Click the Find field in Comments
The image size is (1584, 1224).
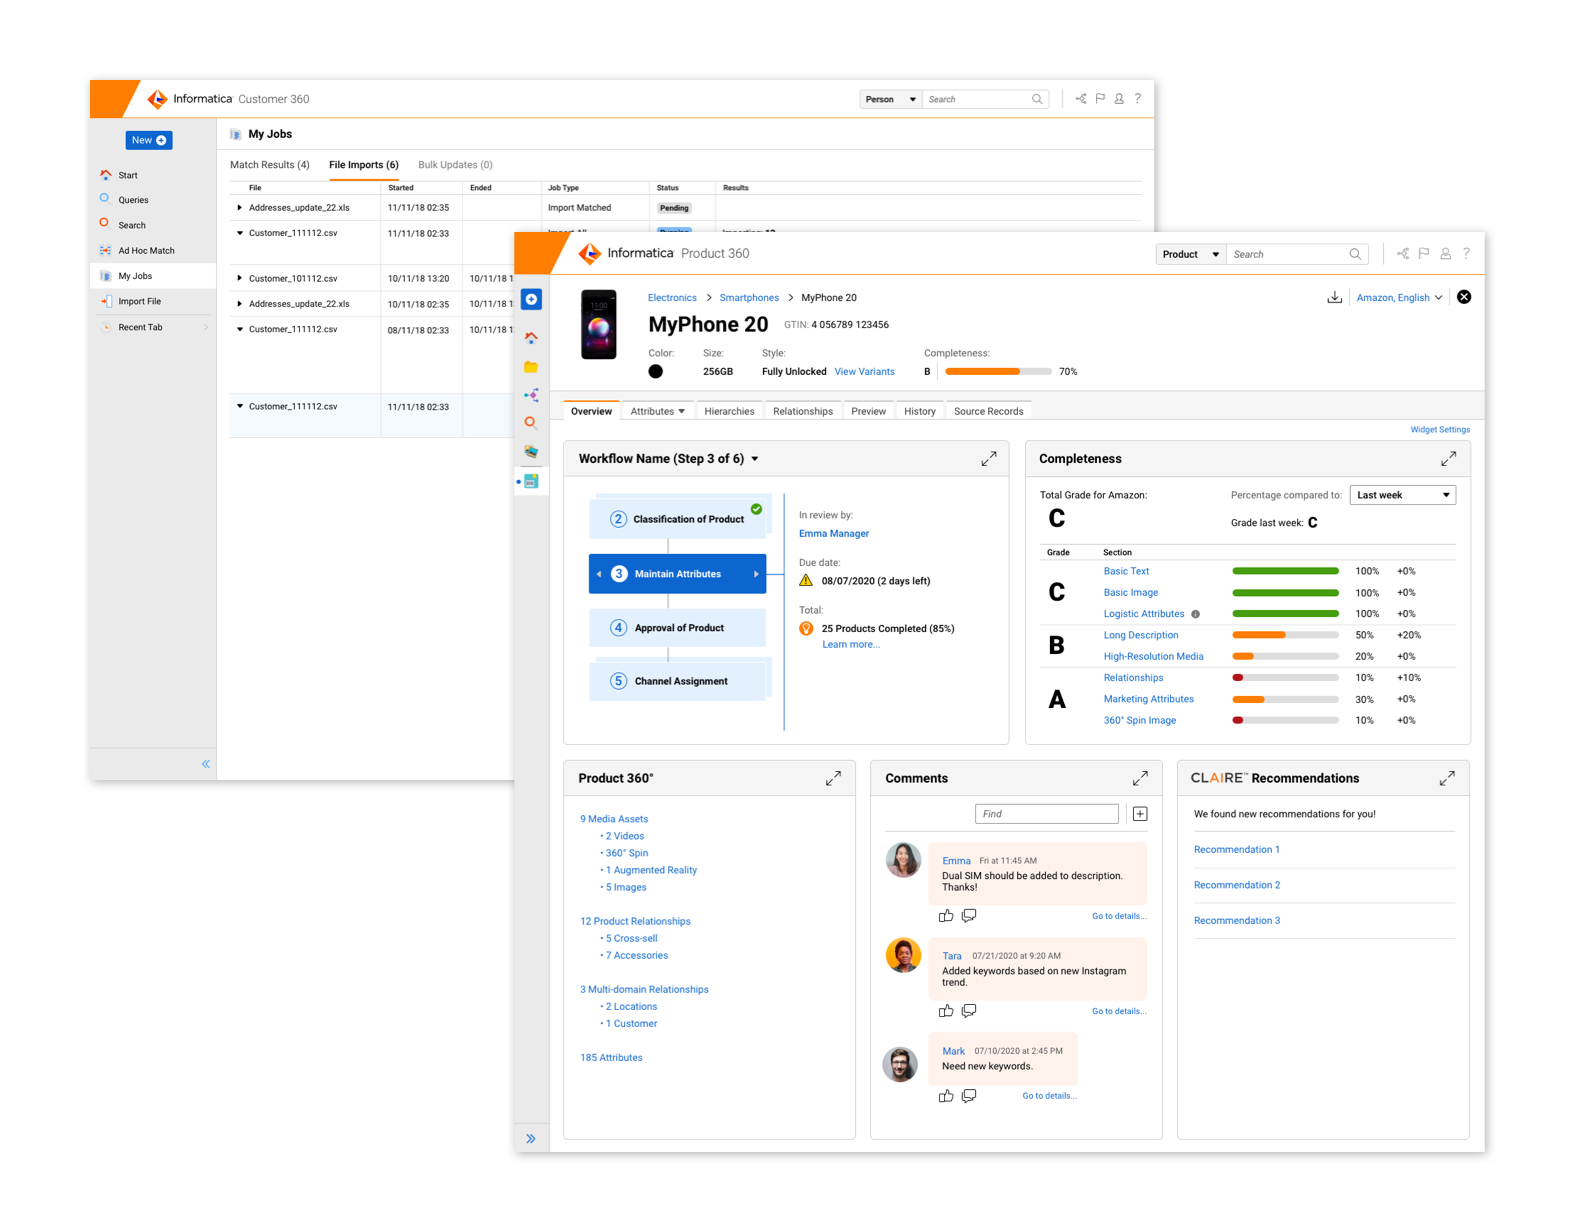tap(1047, 814)
